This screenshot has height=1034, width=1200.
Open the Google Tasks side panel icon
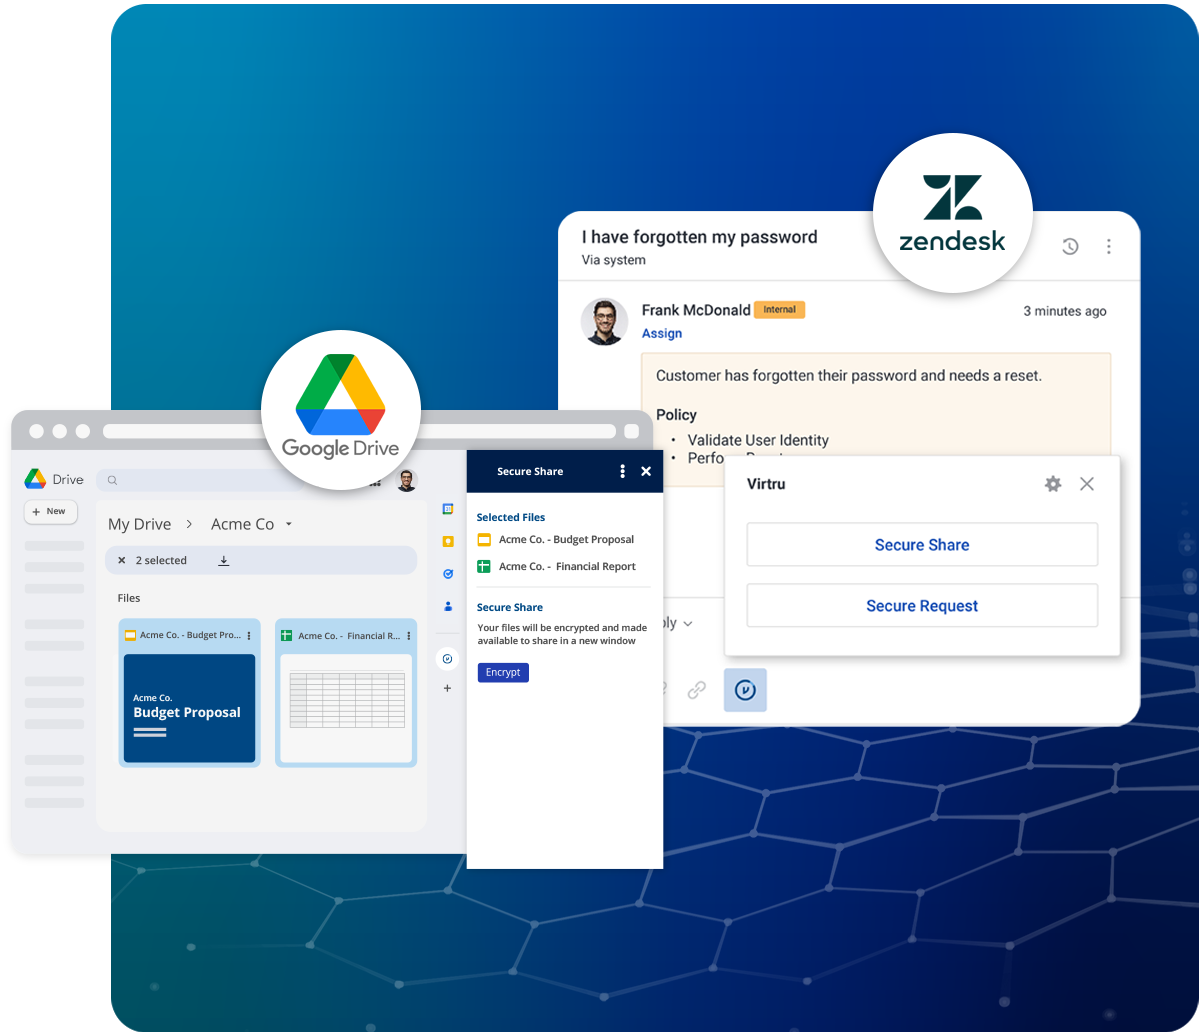448,574
